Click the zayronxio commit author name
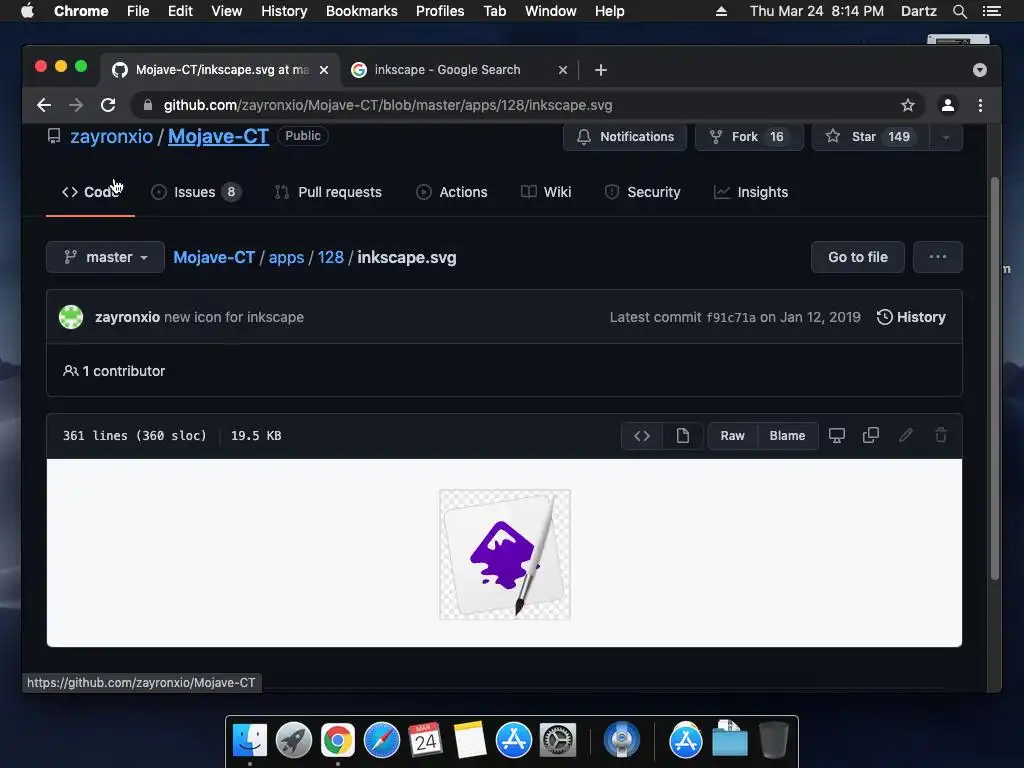Screen dimensions: 1024x768 click(127, 317)
